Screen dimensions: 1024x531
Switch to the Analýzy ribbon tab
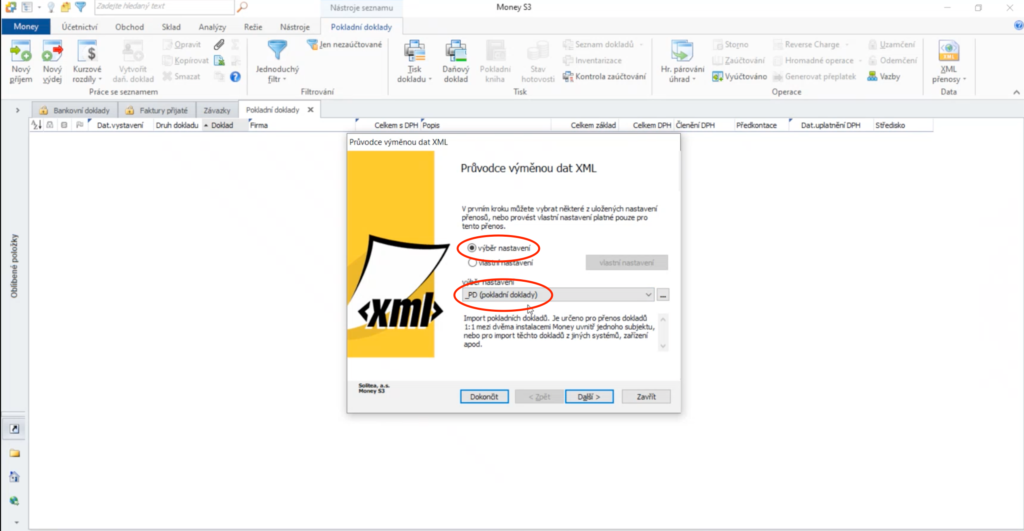click(x=212, y=27)
